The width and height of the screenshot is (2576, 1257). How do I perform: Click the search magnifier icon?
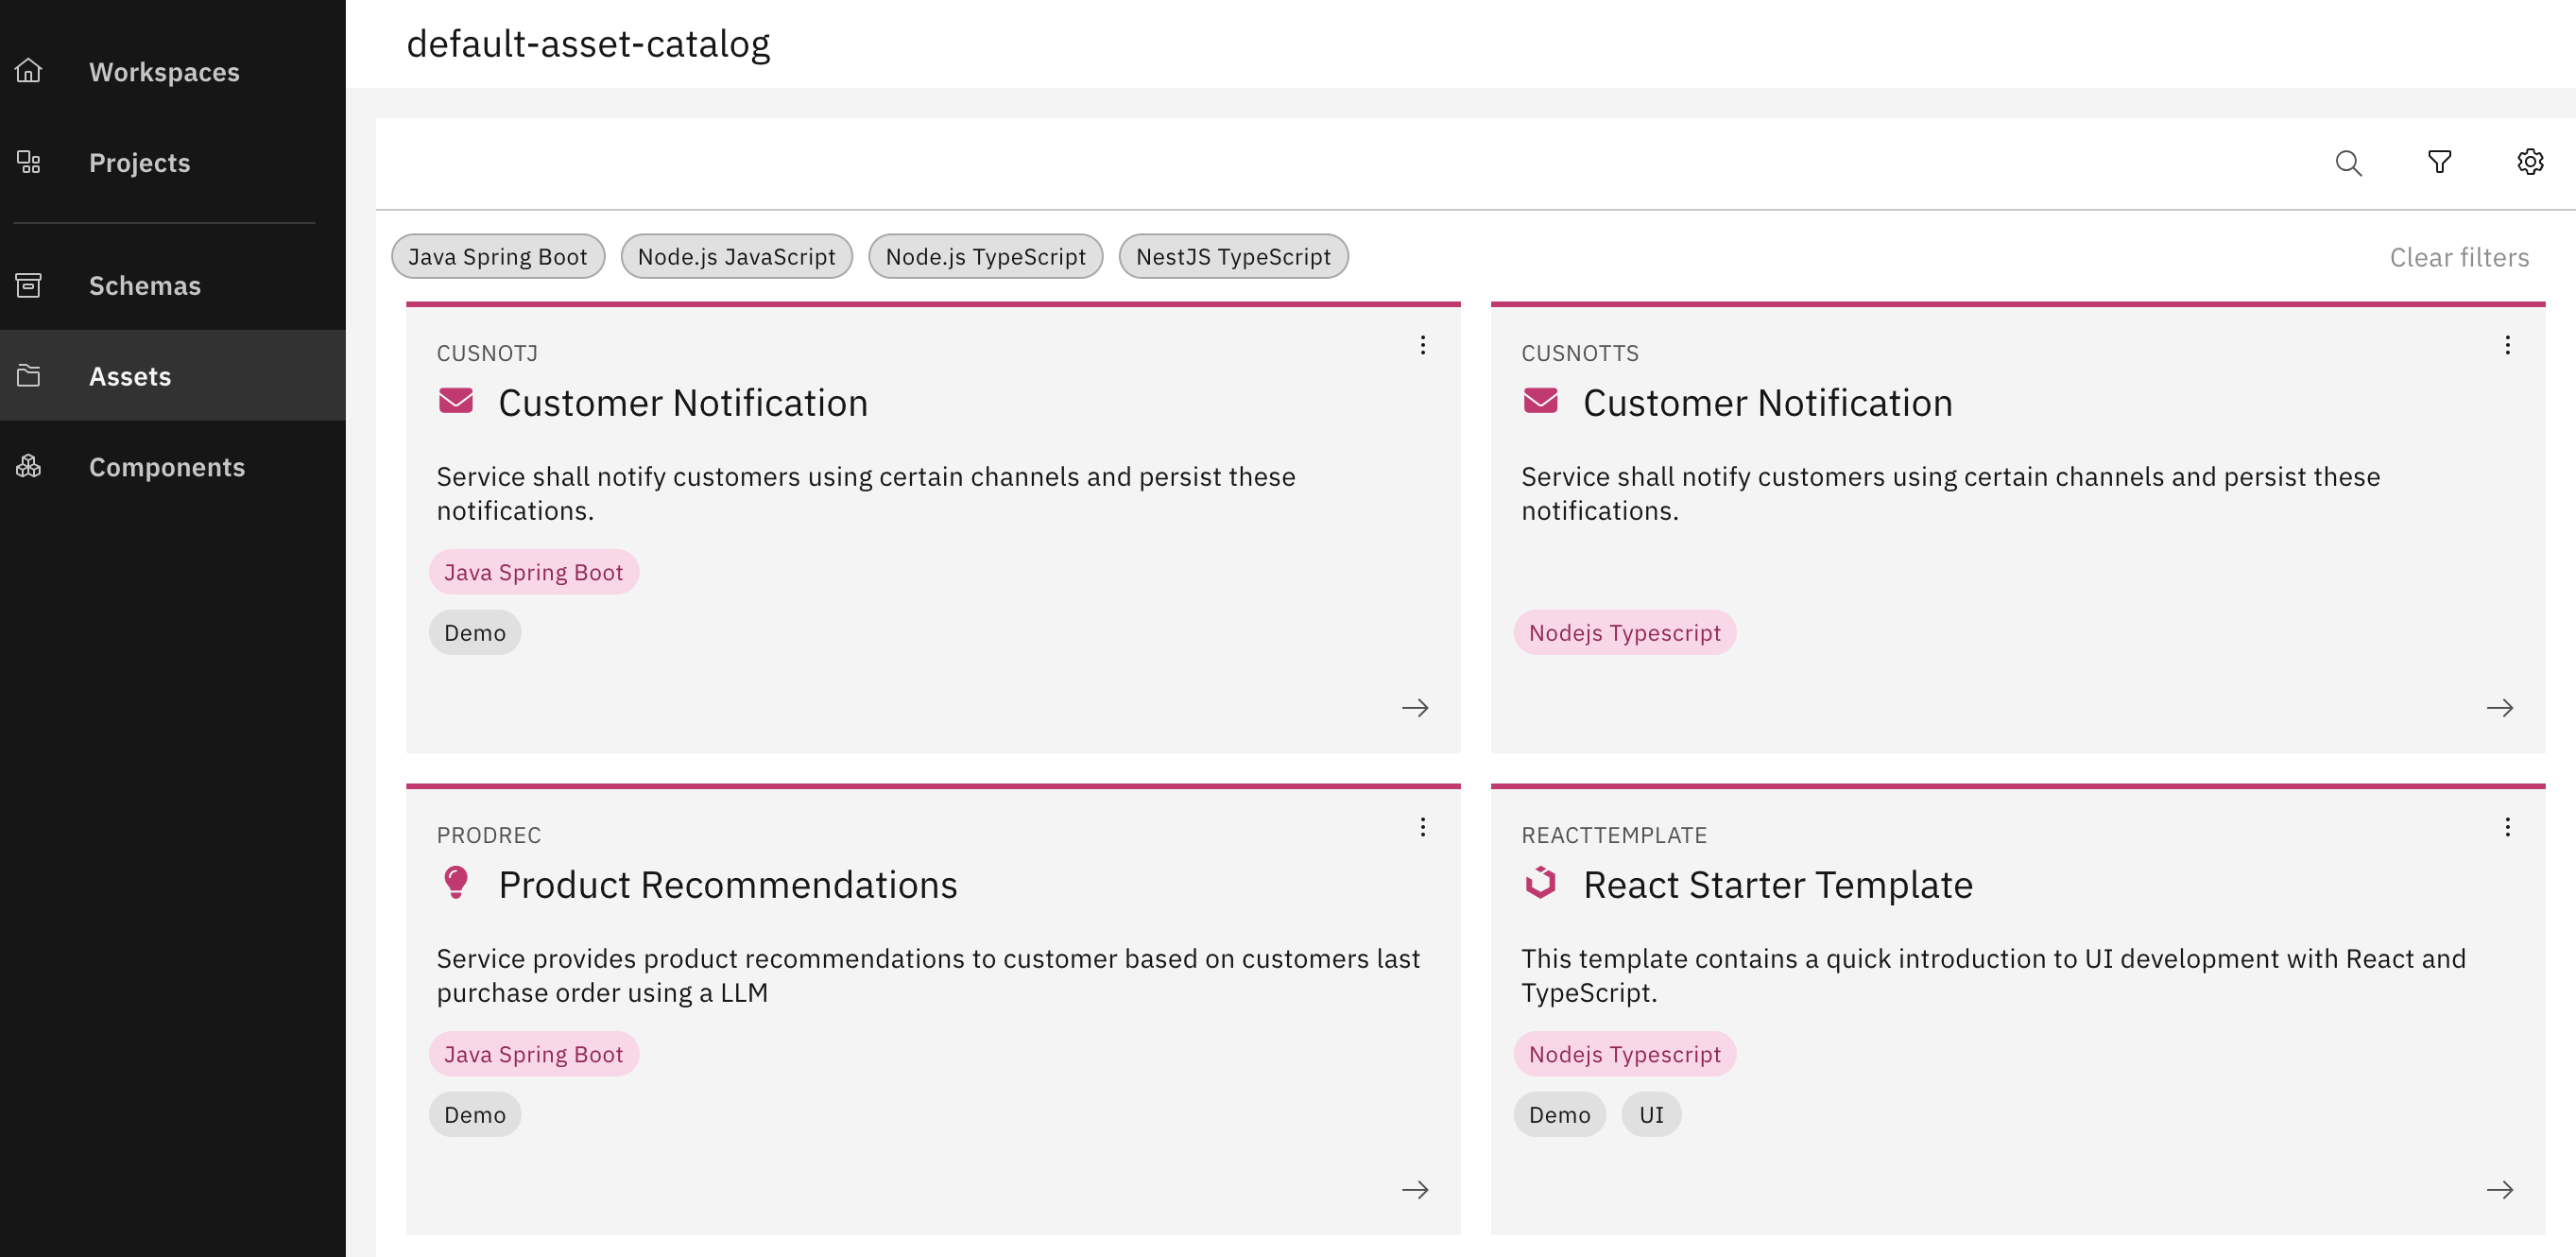[x=2348, y=163]
